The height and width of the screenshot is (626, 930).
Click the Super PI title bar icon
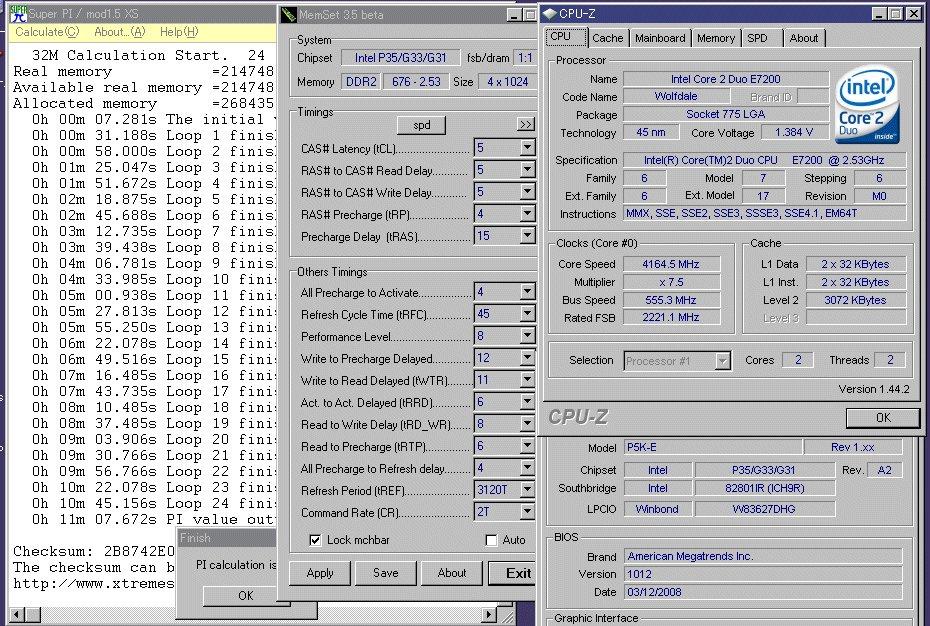[18, 13]
